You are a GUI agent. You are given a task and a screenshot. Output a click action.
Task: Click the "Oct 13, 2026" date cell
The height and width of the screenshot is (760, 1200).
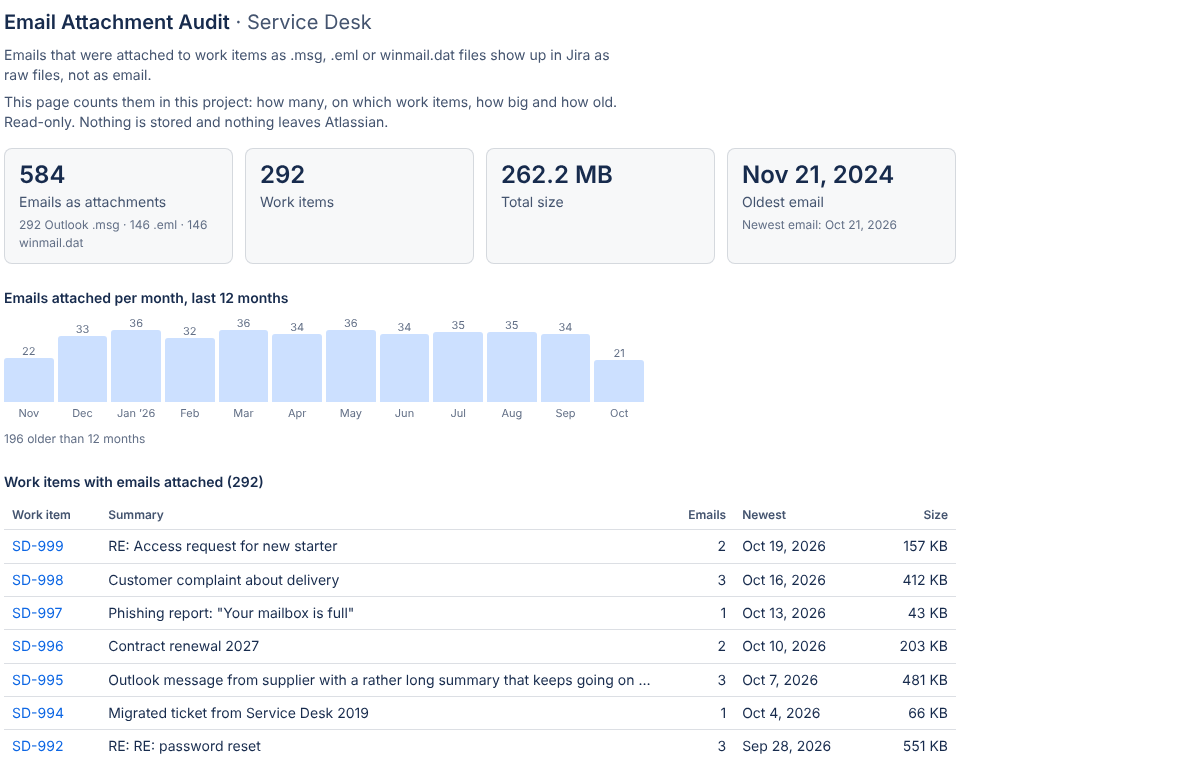click(x=784, y=613)
